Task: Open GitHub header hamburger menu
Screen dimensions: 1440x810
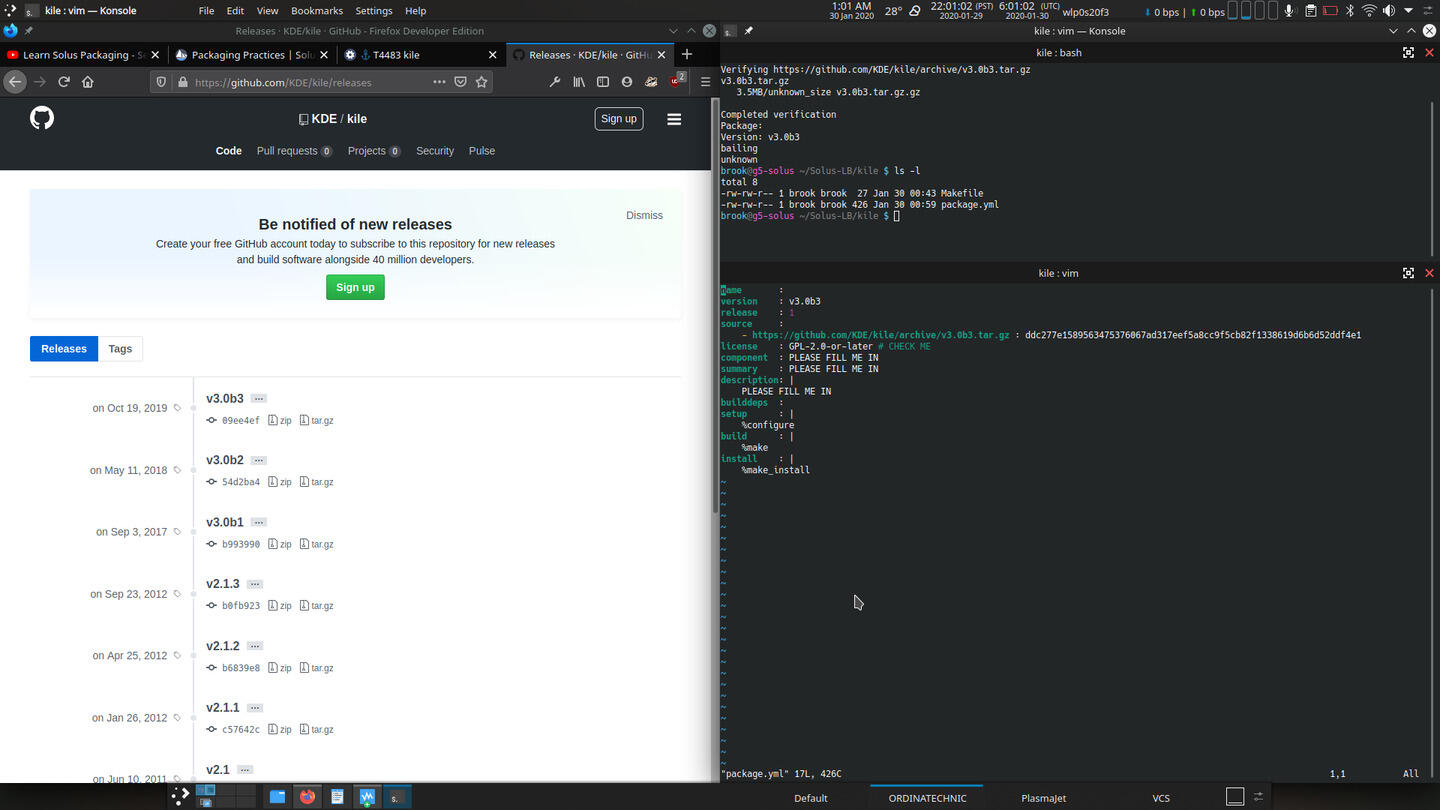Action: (674, 119)
